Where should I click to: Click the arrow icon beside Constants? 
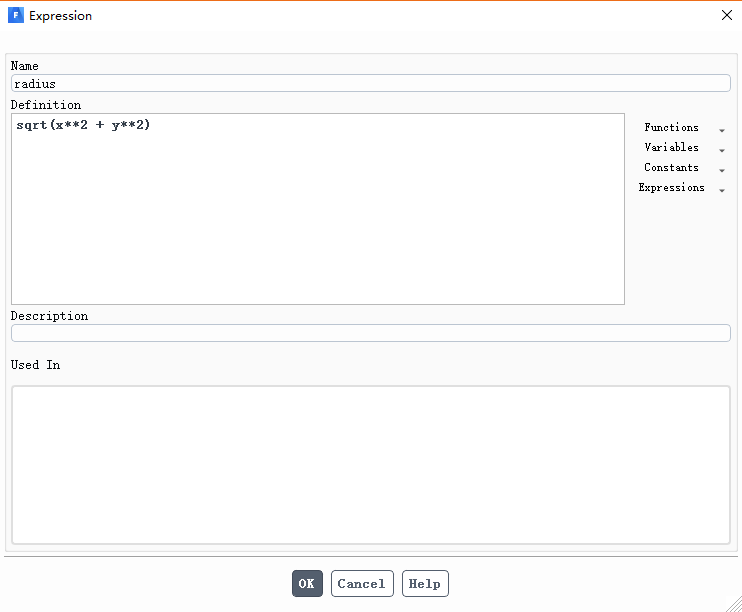tap(722, 170)
